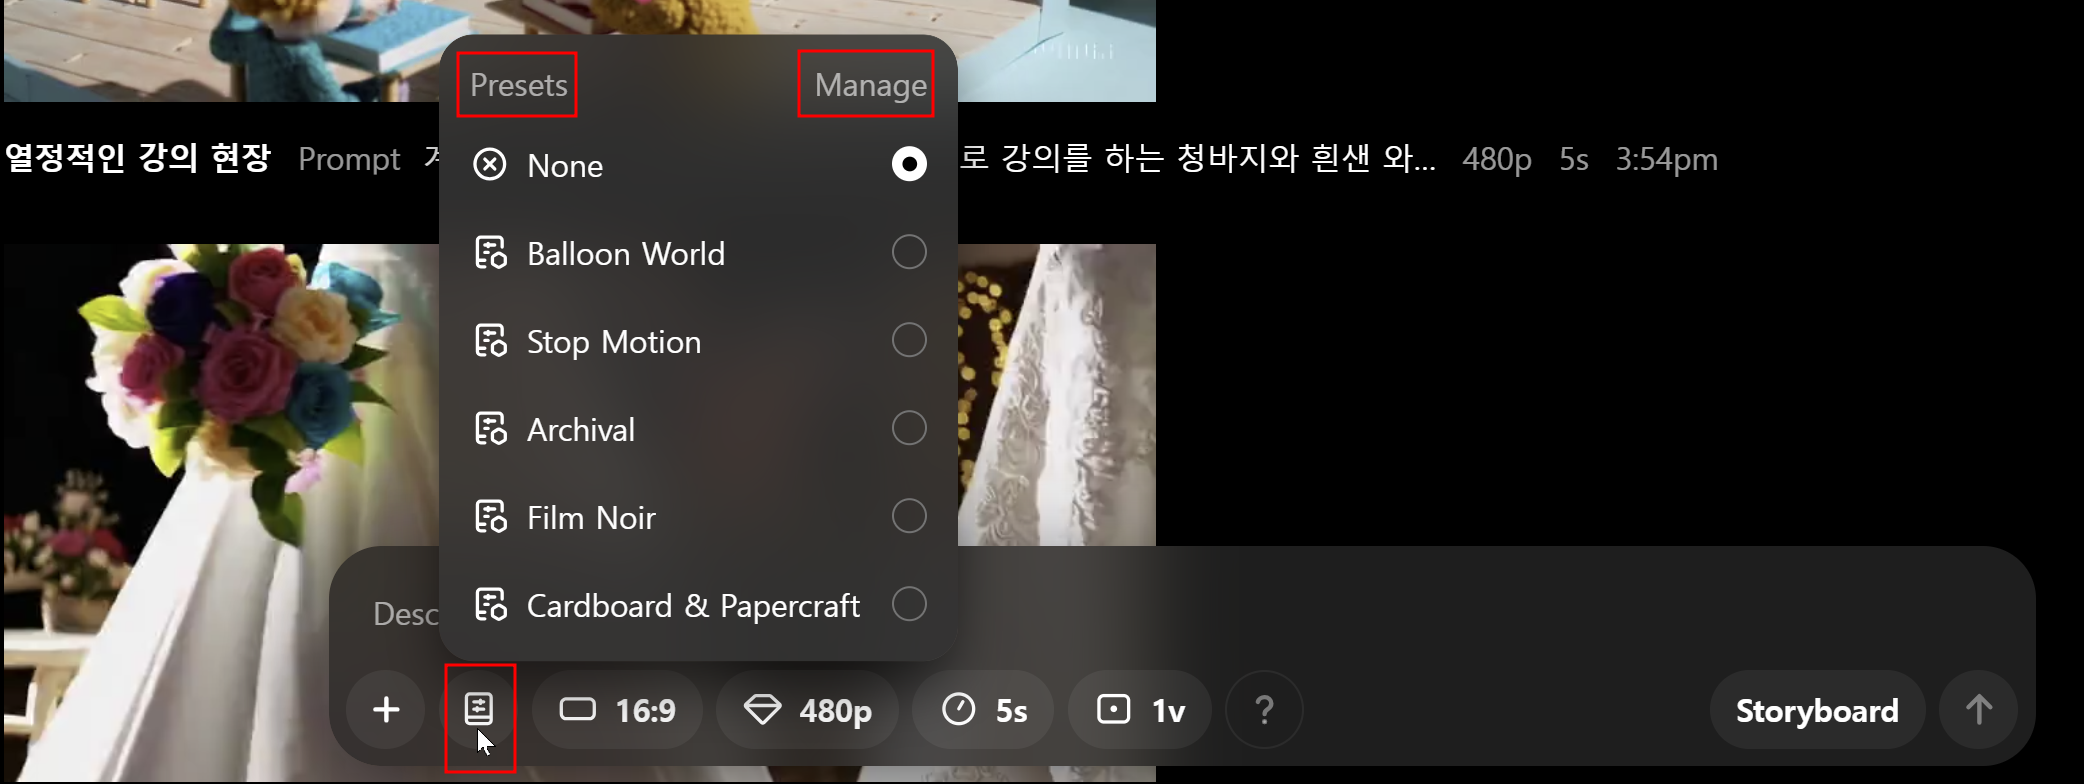Click the Archival preset icon

pyautogui.click(x=490, y=429)
